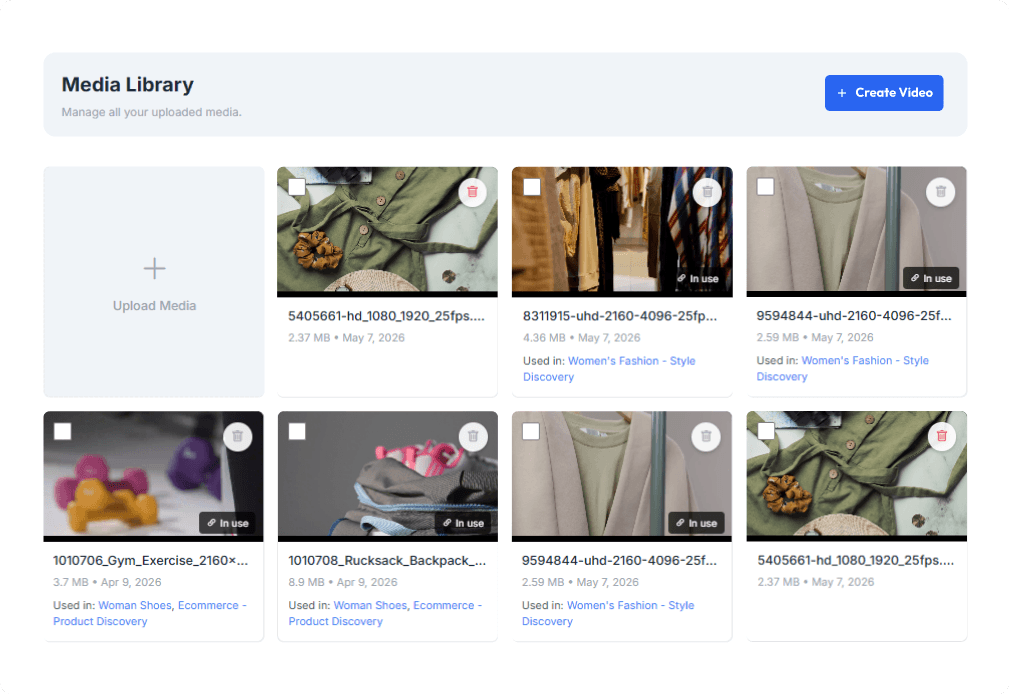Click trash icon on bottom-row 9594844-uhd card
This screenshot has height=695, width=1010.
[706, 437]
